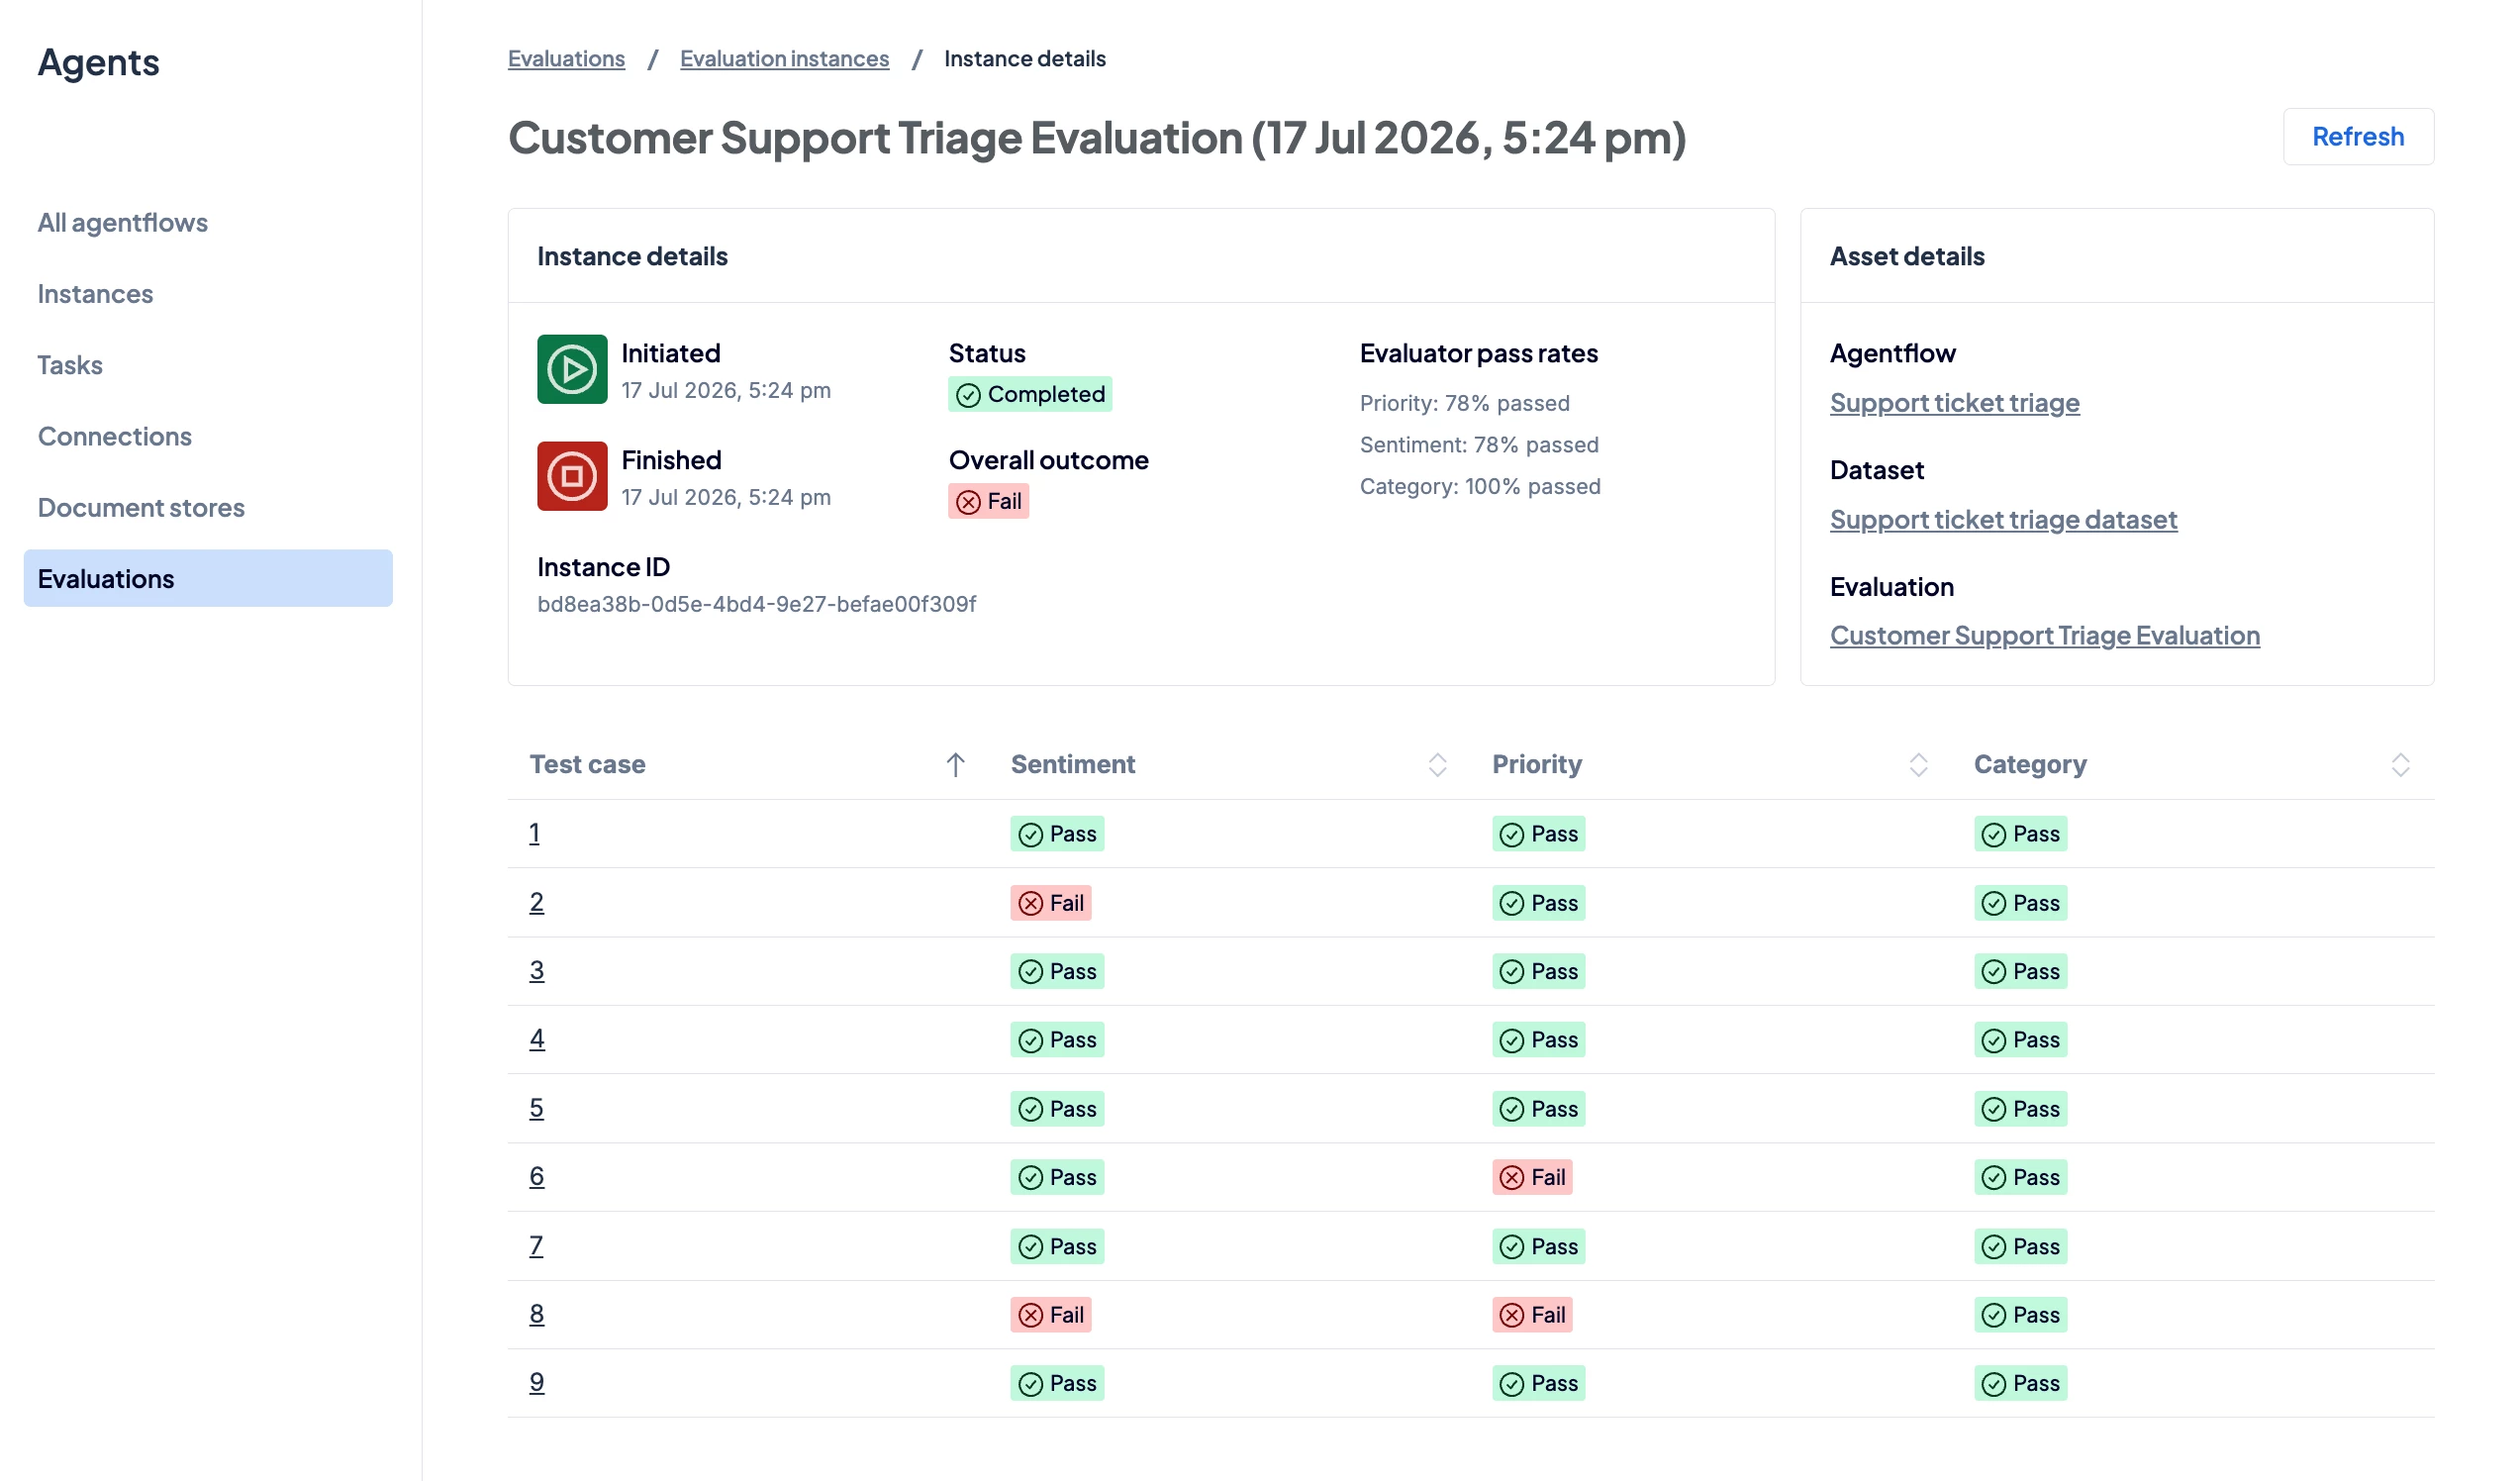Click the Sentiment Fail badge in row 2
2520x1481 pixels.
click(x=1050, y=903)
